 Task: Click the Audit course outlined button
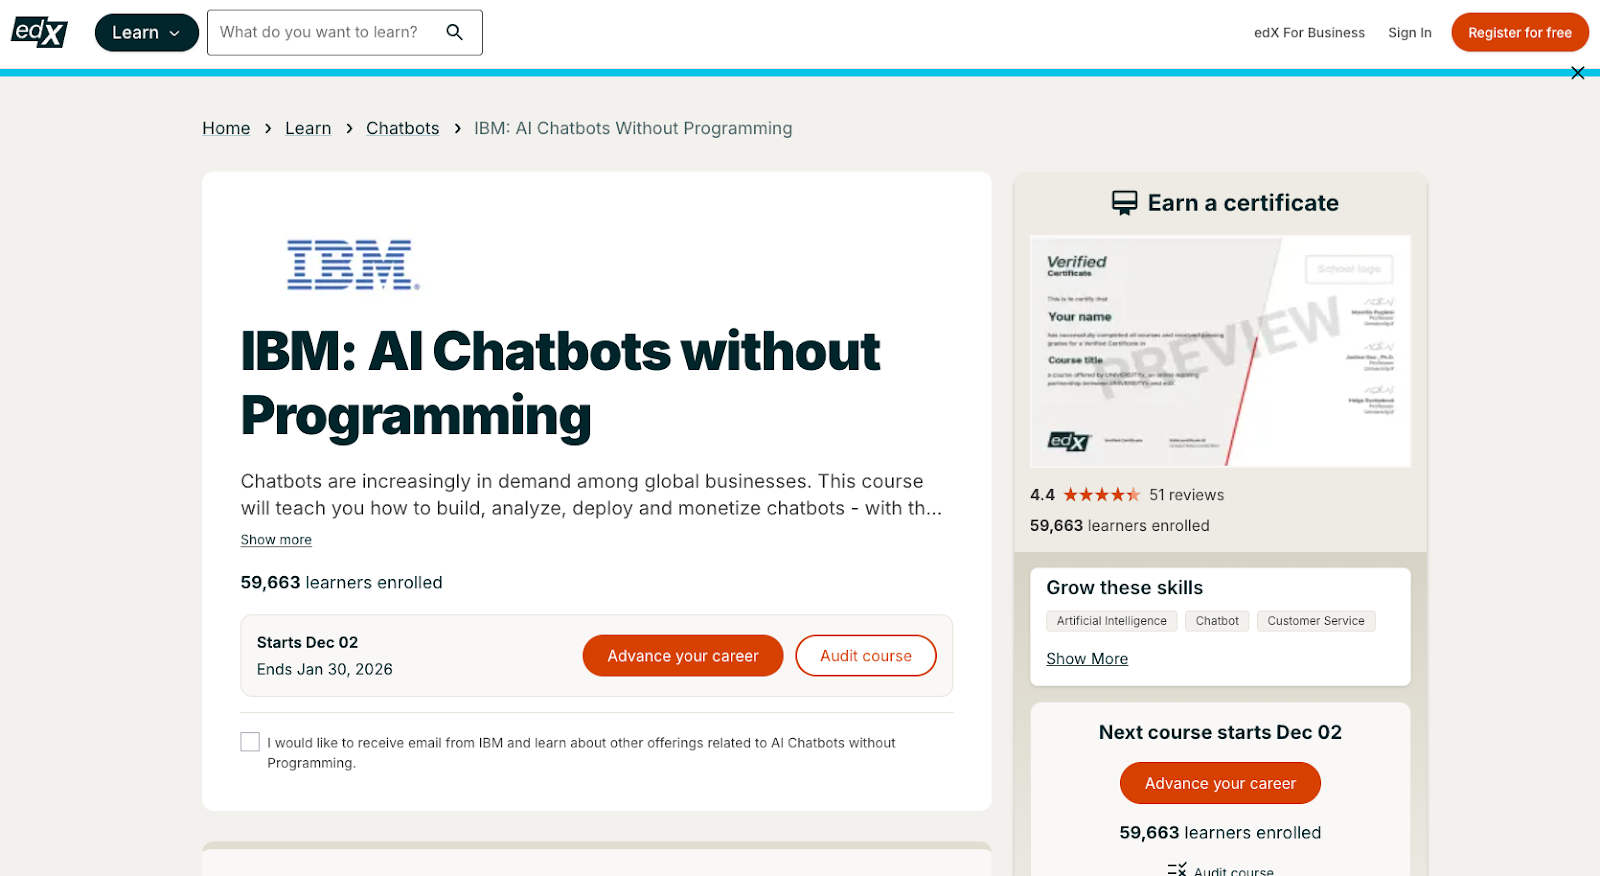865,655
